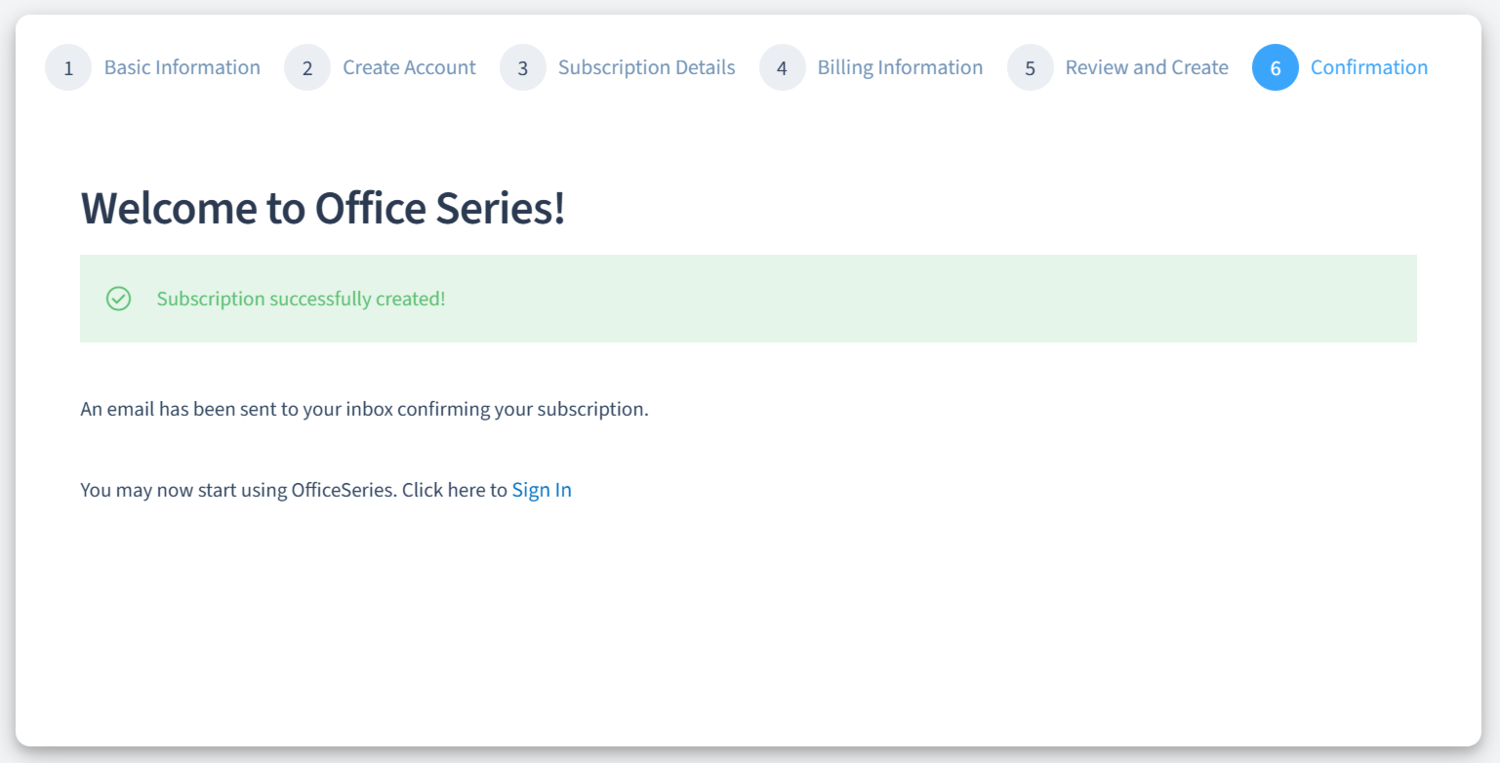Go to the Basic Information step
The height and width of the screenshot is (763, 1500).
click(x=182, y=68)
